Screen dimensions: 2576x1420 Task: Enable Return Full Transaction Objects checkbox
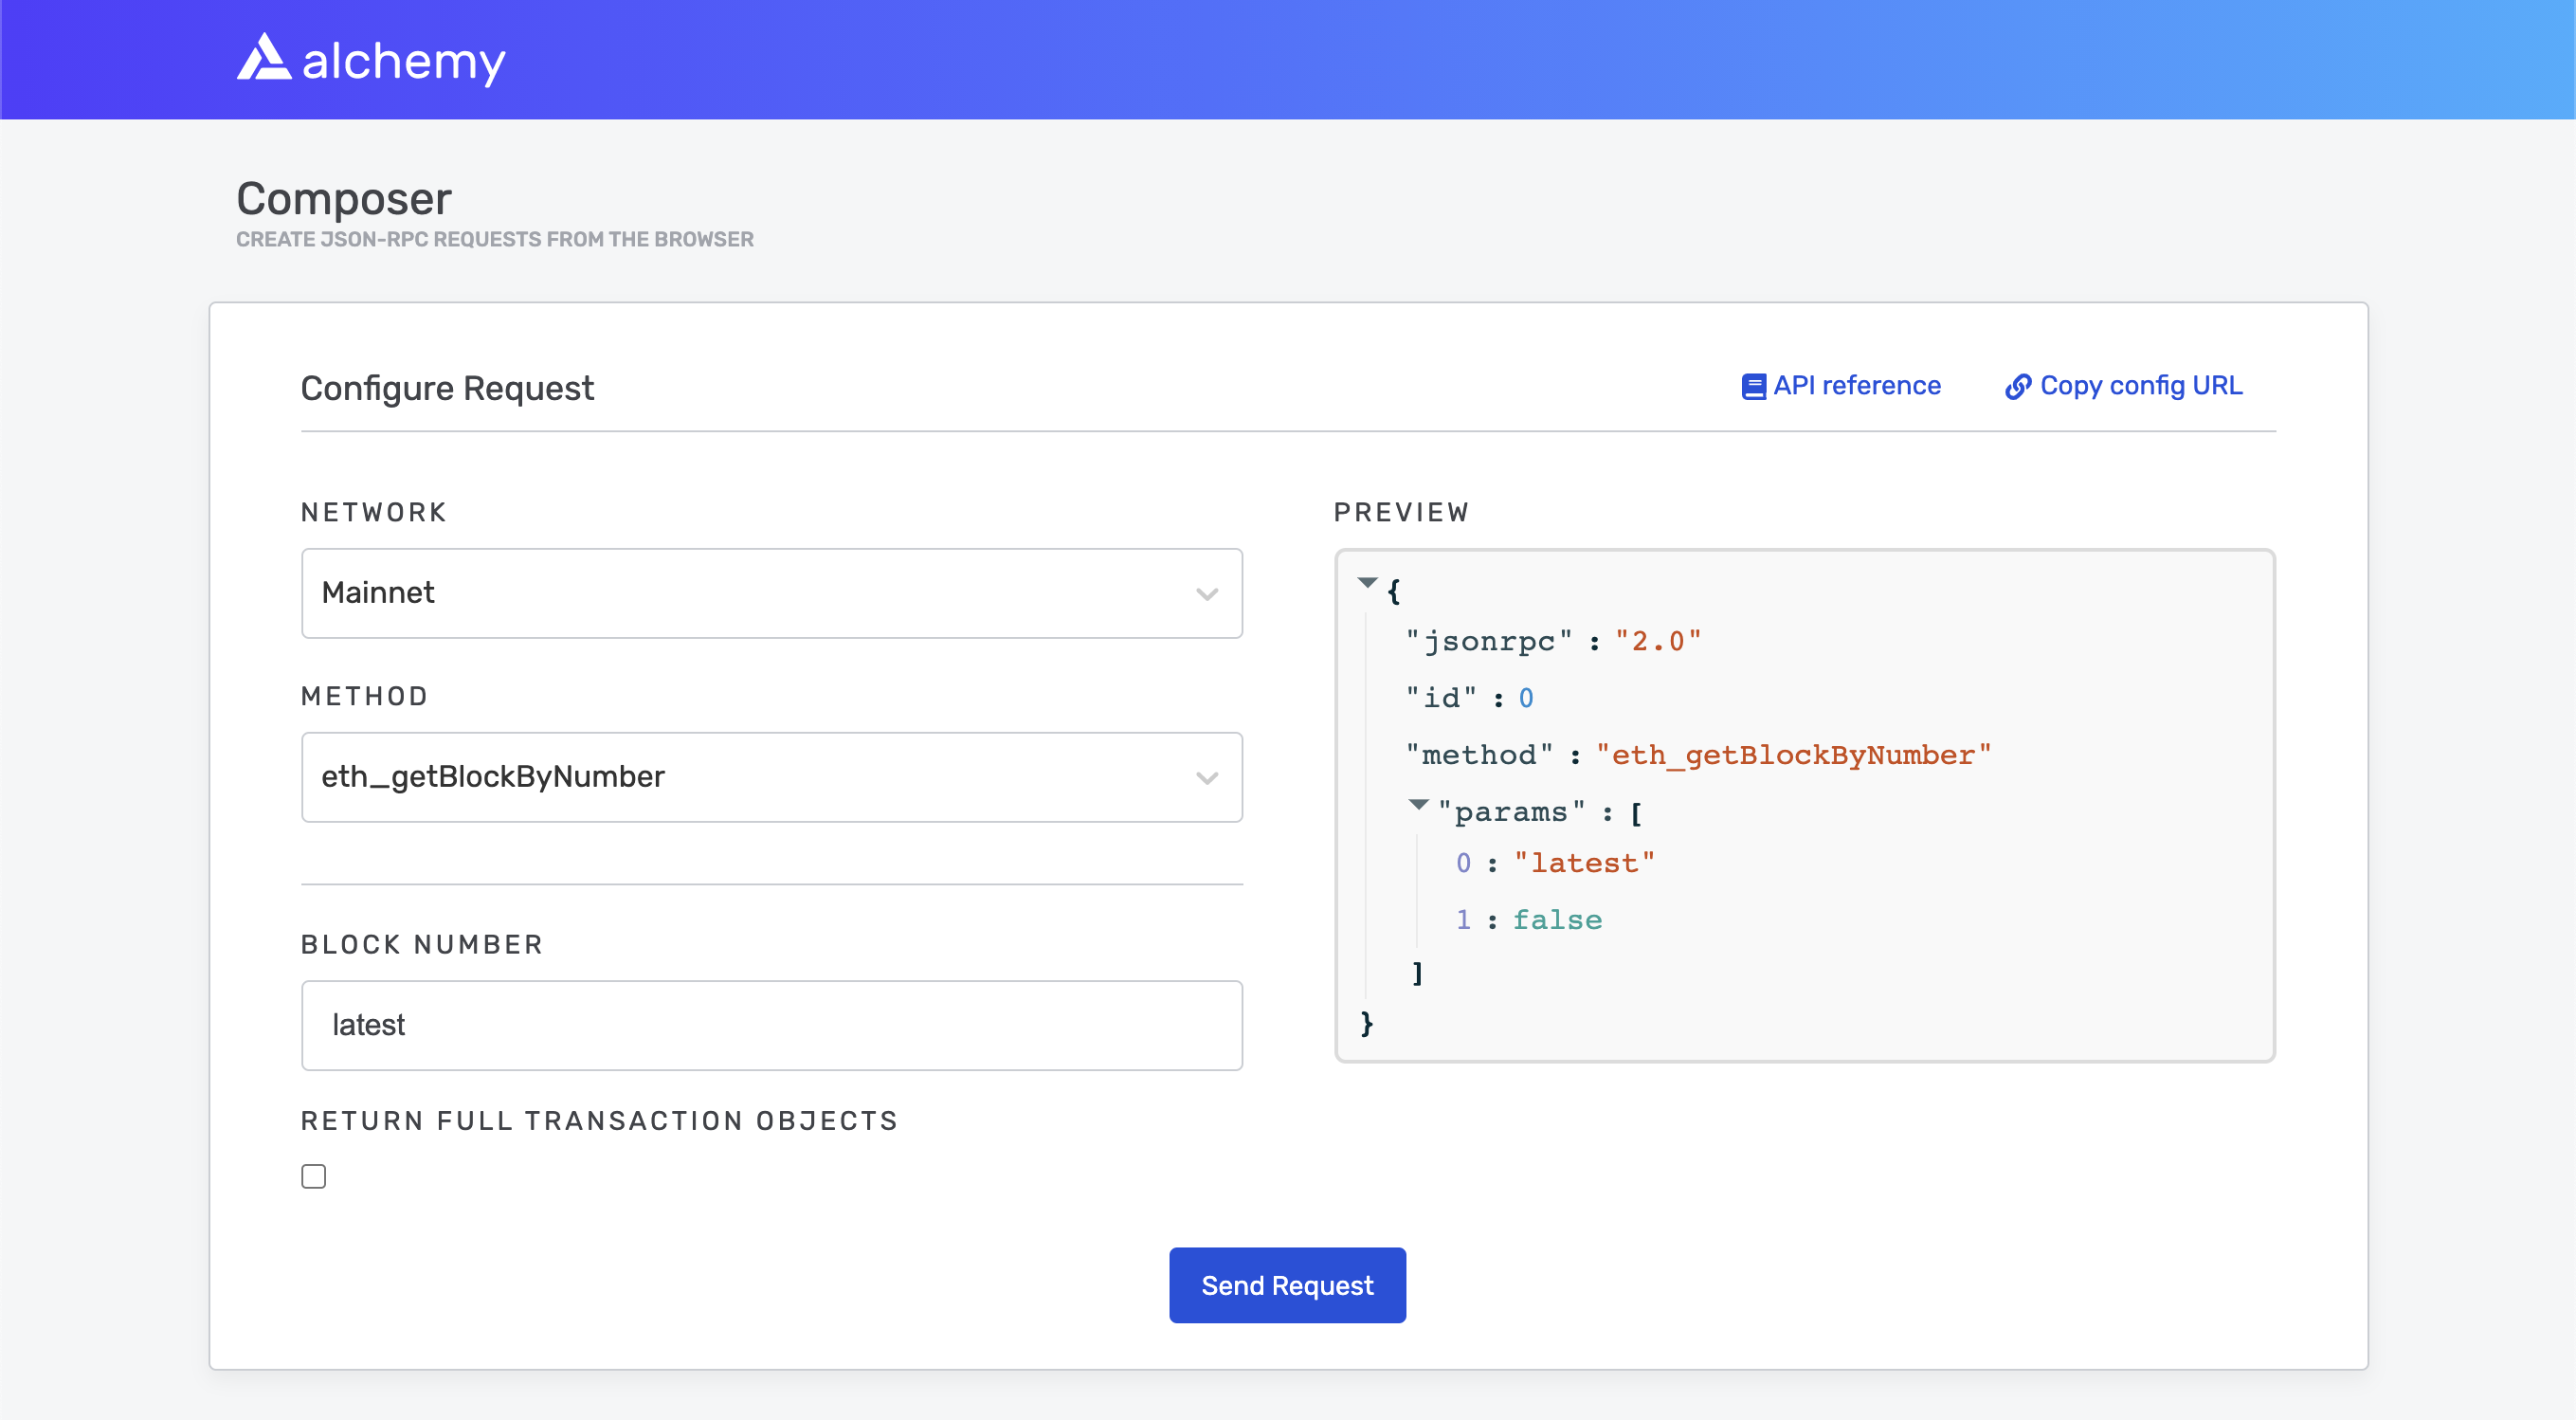coord(314,1176)
